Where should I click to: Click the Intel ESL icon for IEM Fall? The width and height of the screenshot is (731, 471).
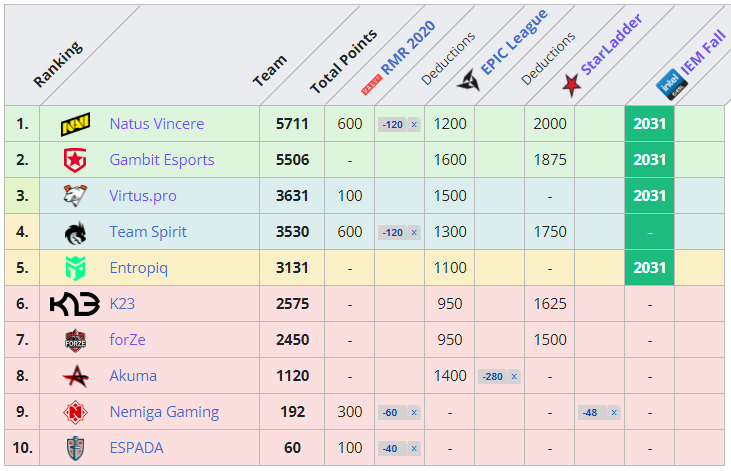click(x=672, y=84)
